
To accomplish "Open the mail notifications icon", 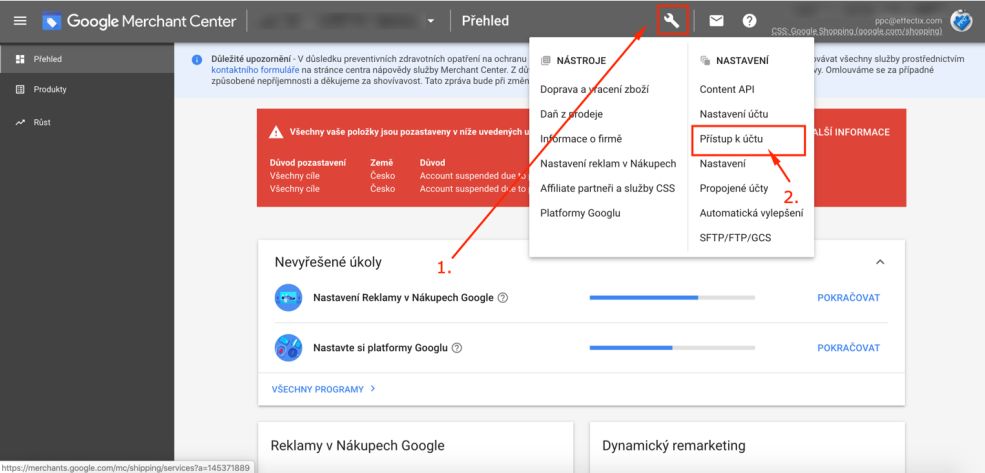I will click(x=716, y=21).
